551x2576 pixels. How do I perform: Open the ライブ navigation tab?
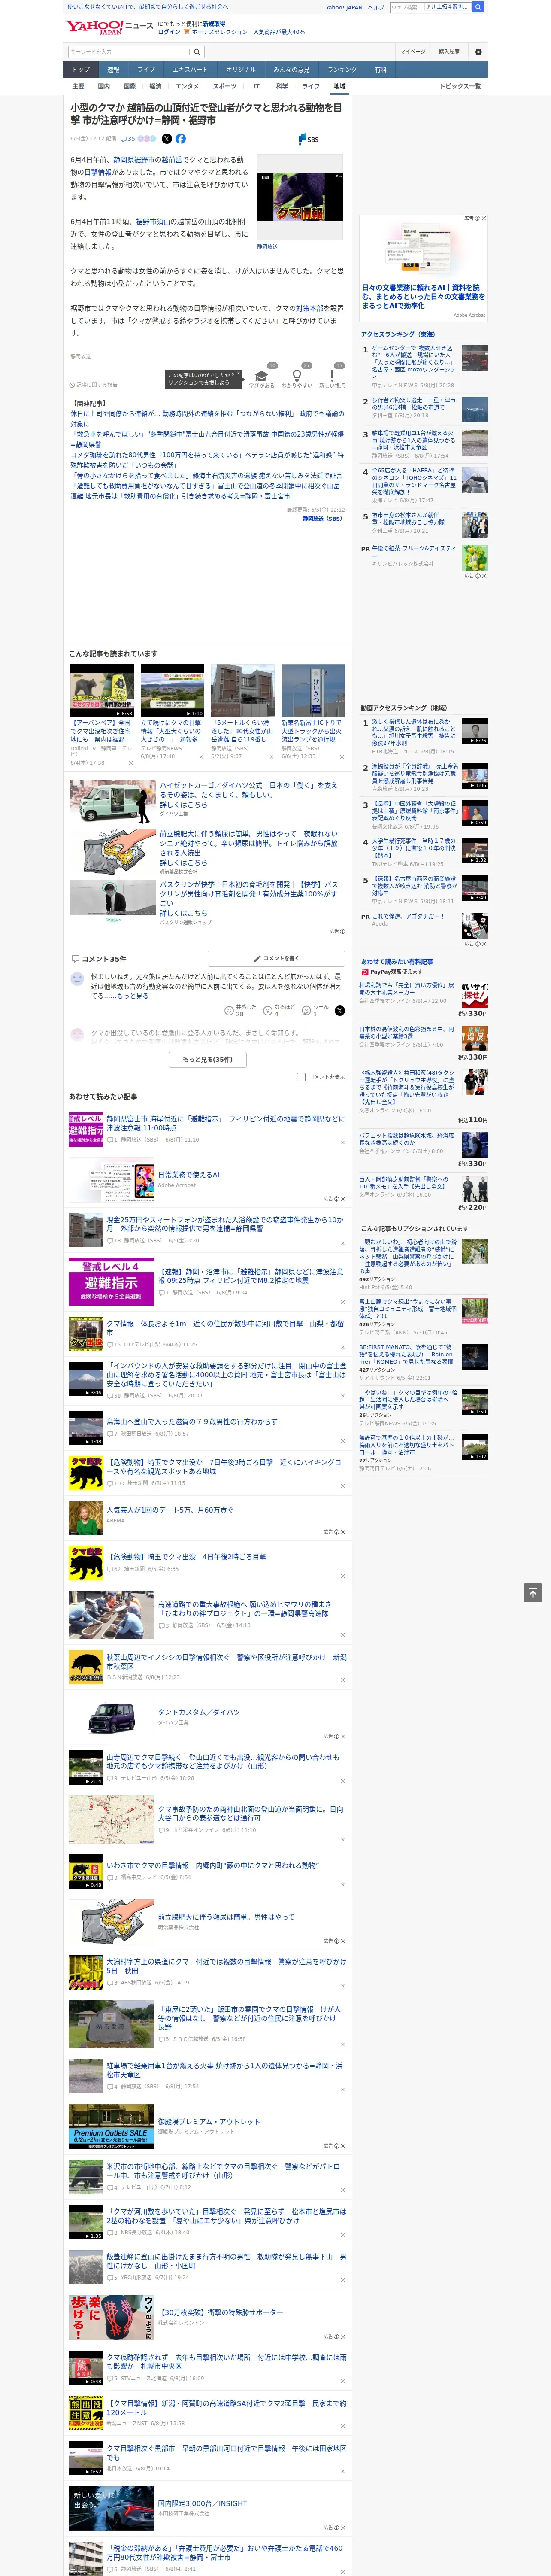coord(146,70)
